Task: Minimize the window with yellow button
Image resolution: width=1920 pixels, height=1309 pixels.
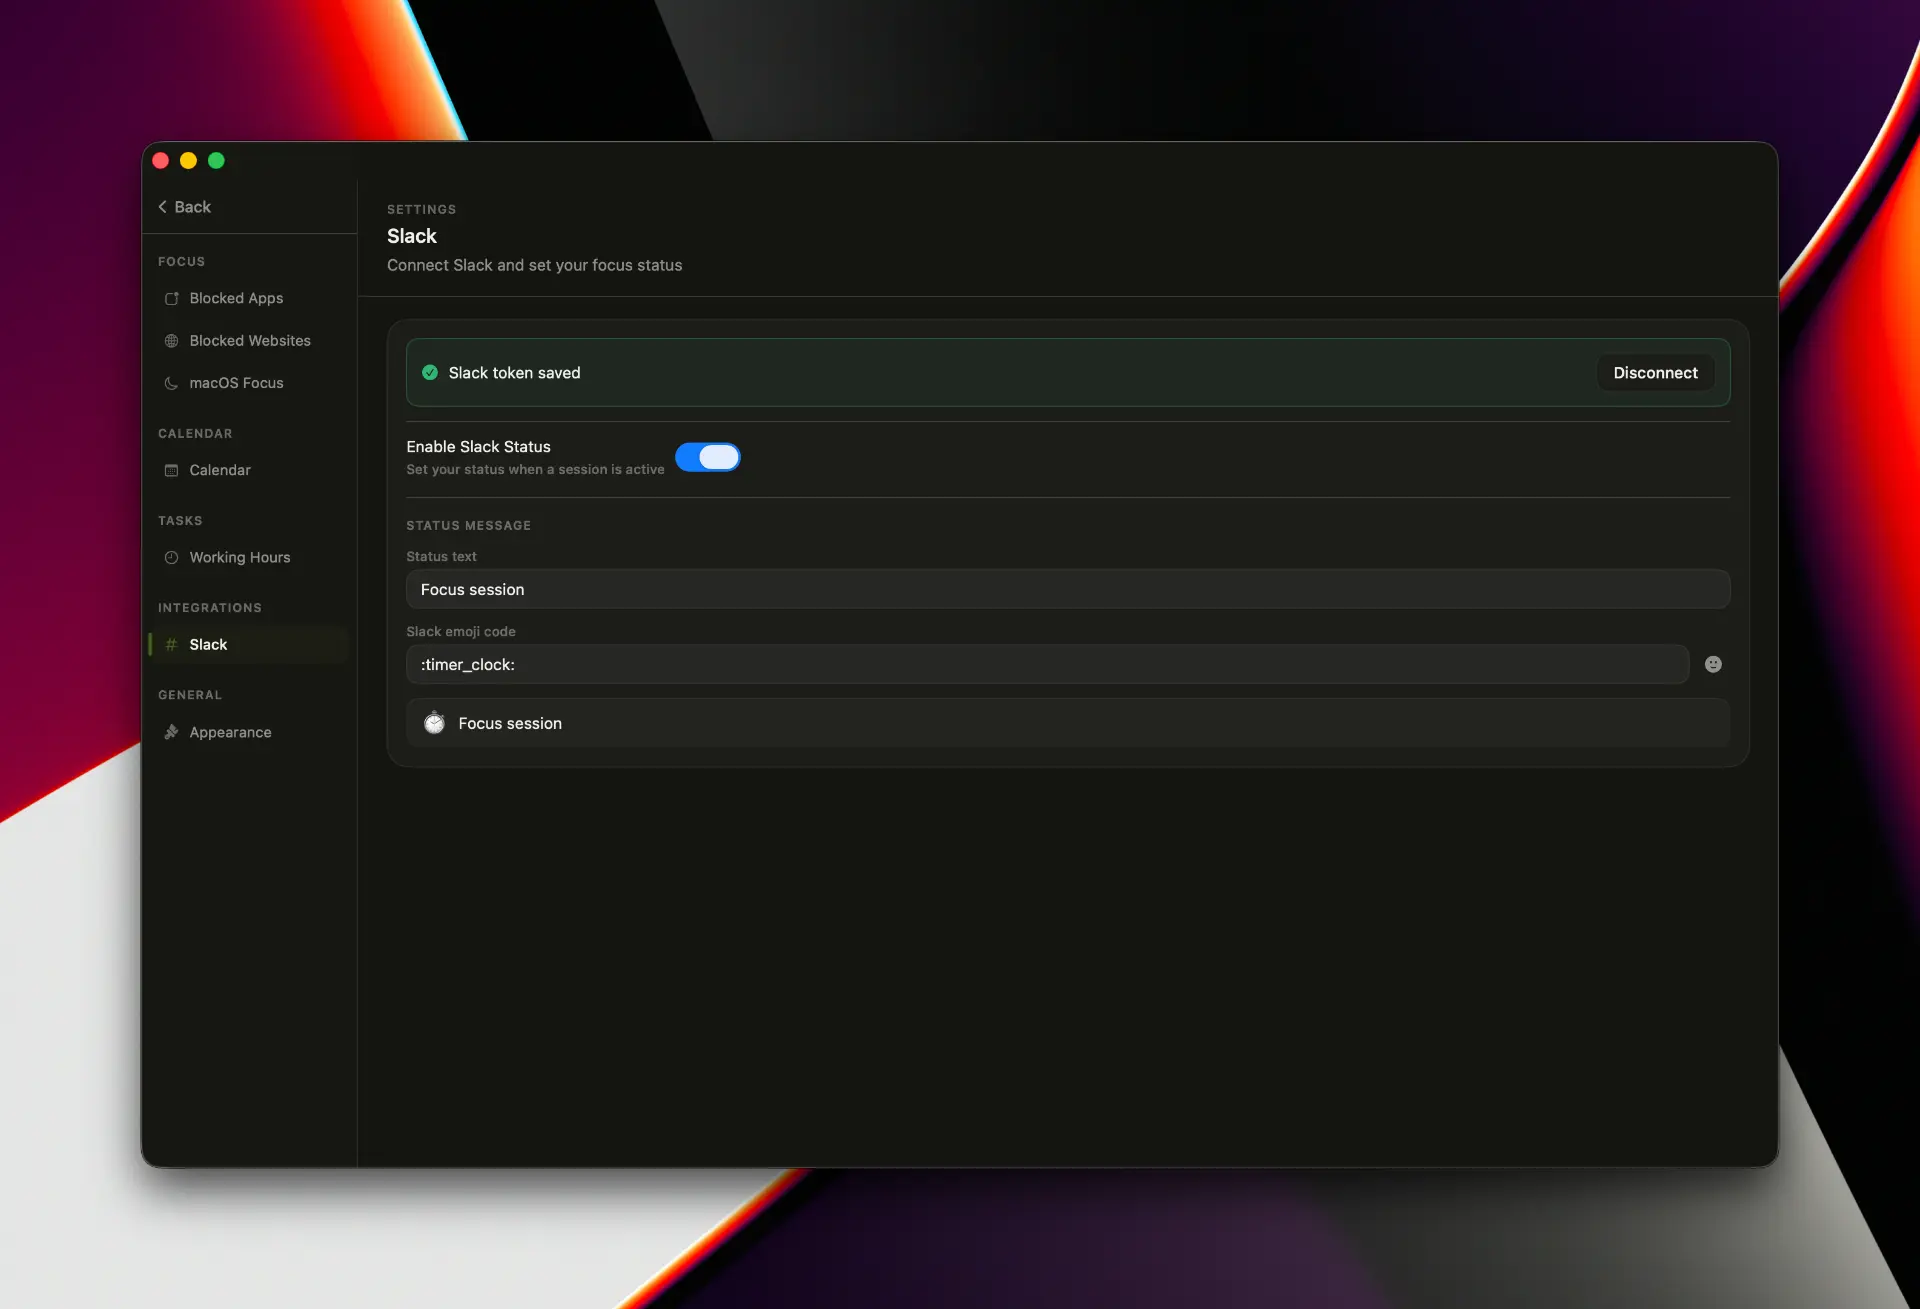Action: point(188,161)
